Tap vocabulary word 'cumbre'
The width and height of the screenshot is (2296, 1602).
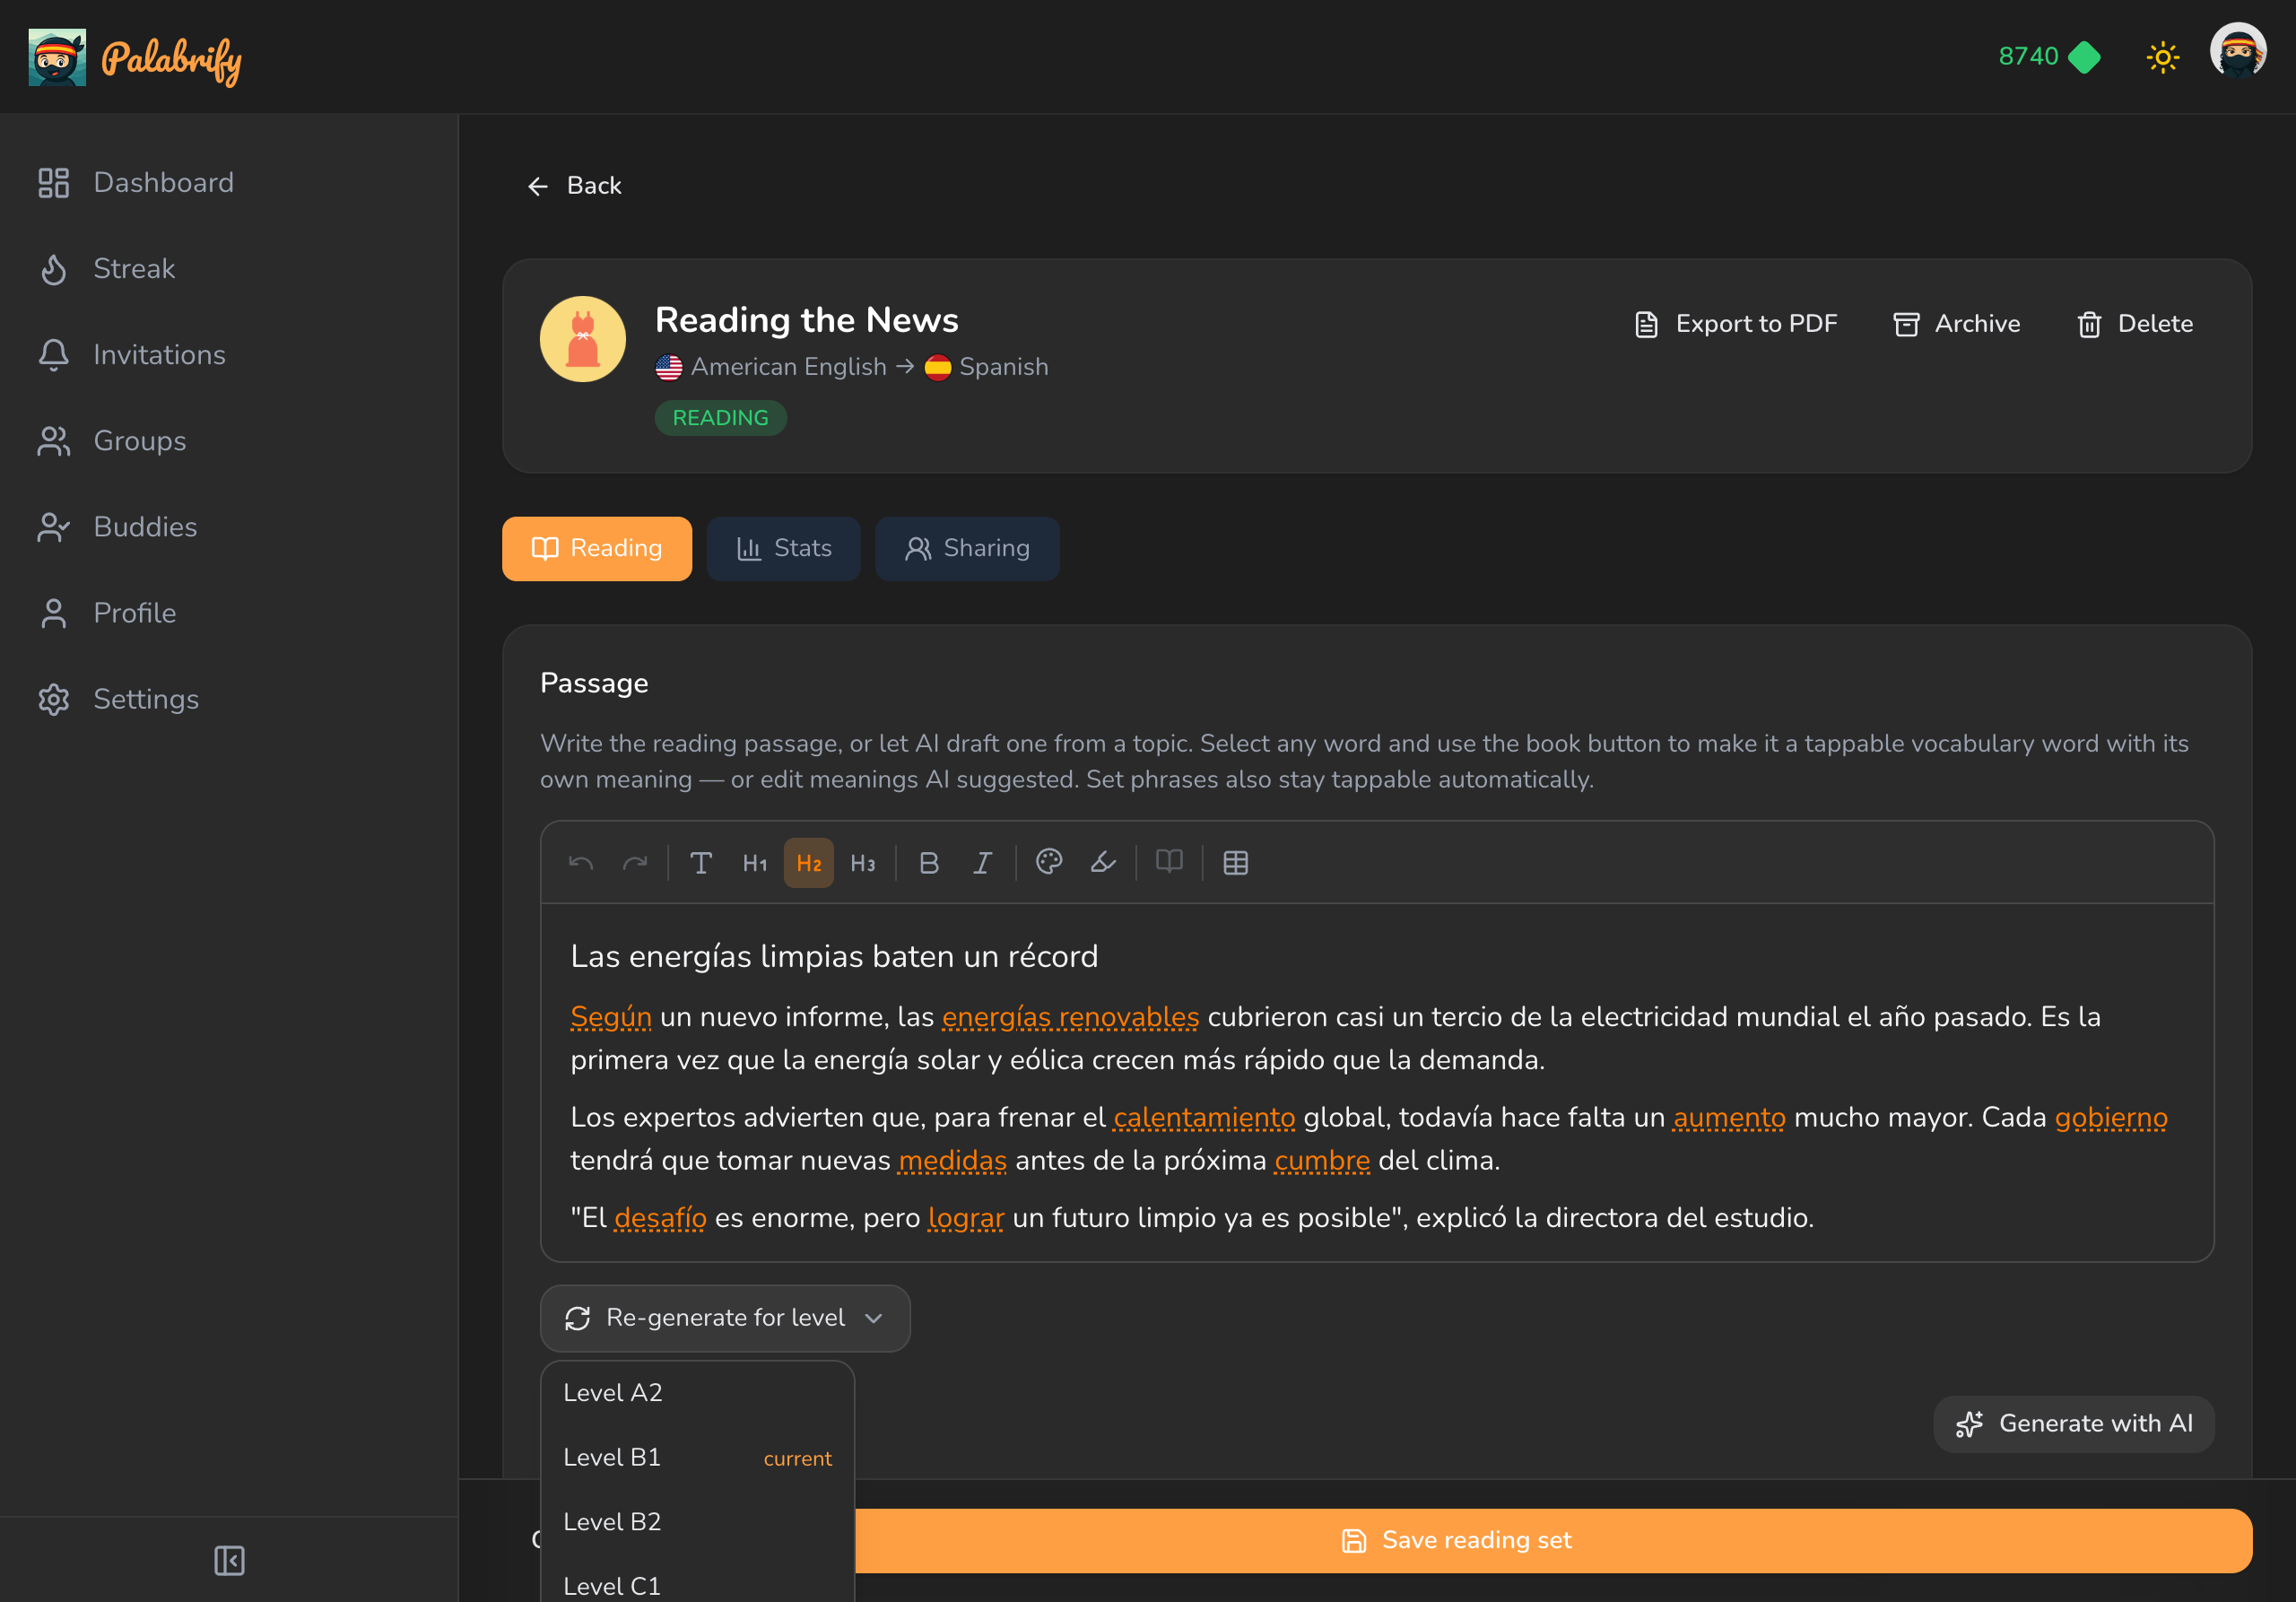pyautogui.click(x=1322, y=1161)
